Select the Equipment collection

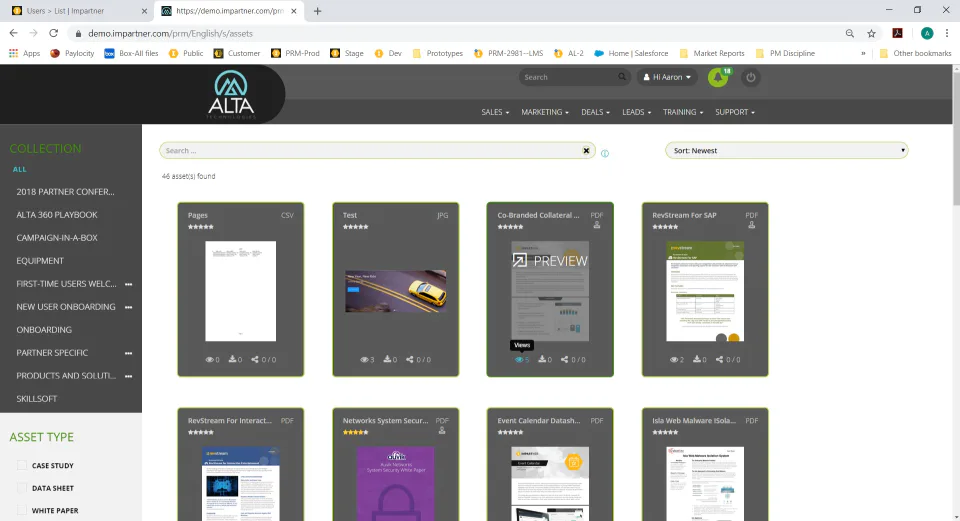(x=40, y=261)
